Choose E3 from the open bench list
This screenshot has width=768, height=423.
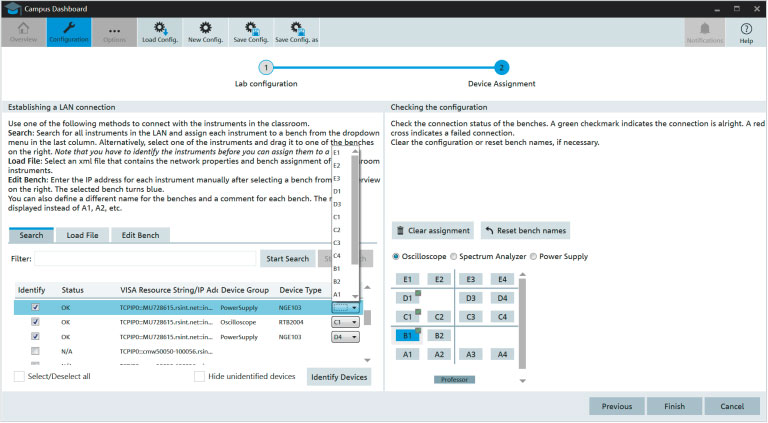[x=337, y=178]
